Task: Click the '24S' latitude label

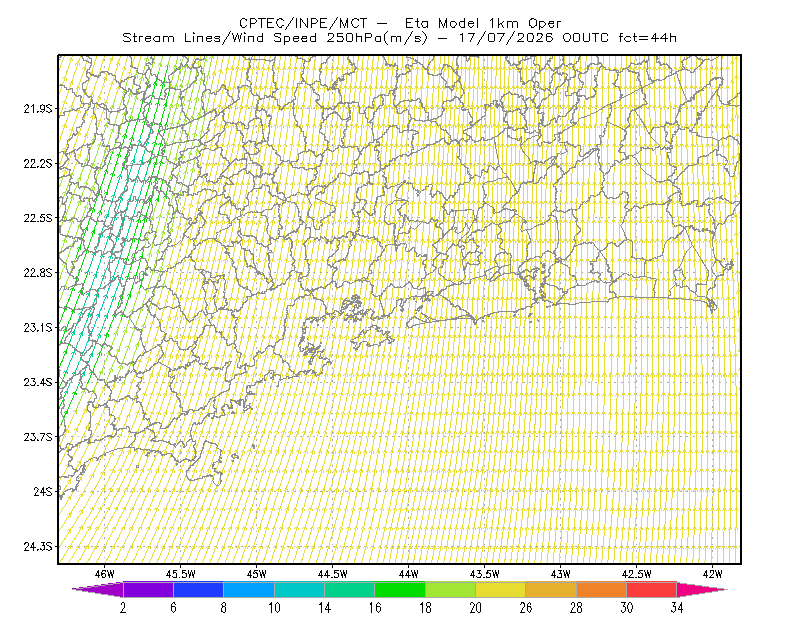Action: (43, 491)
